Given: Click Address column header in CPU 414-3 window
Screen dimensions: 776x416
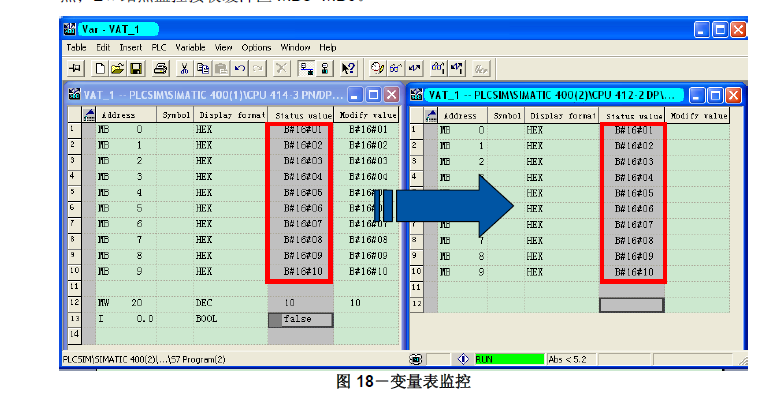Looking at the screenshot, I should (126, 115).
